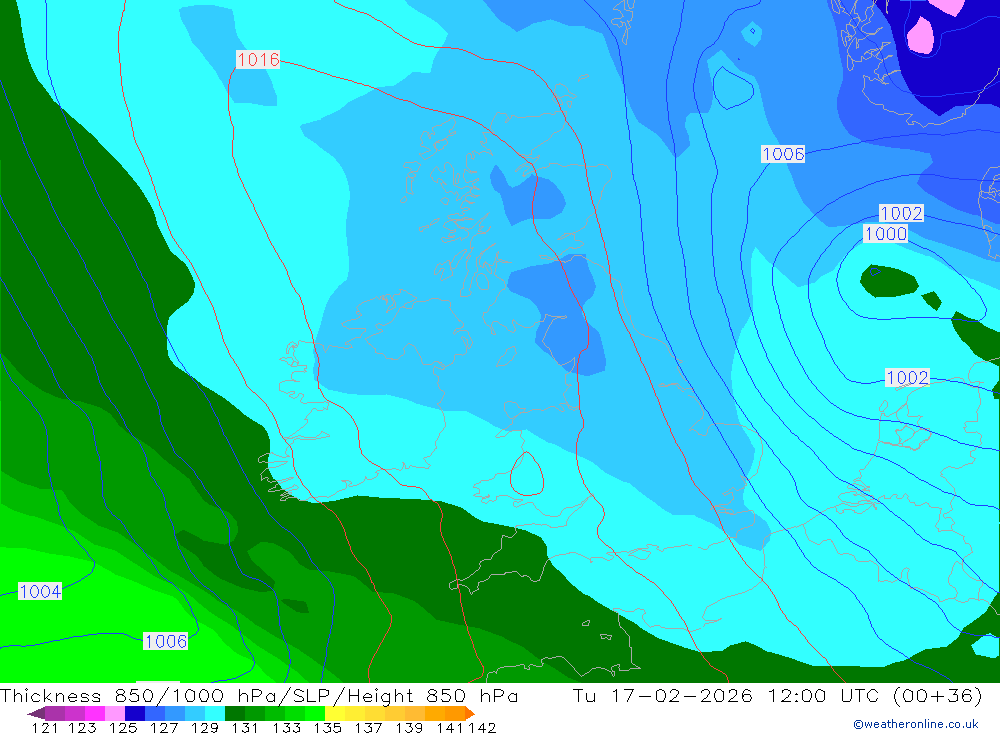Click the purple left arrow of legend
Screen dimensions: 1000x733
36,713
